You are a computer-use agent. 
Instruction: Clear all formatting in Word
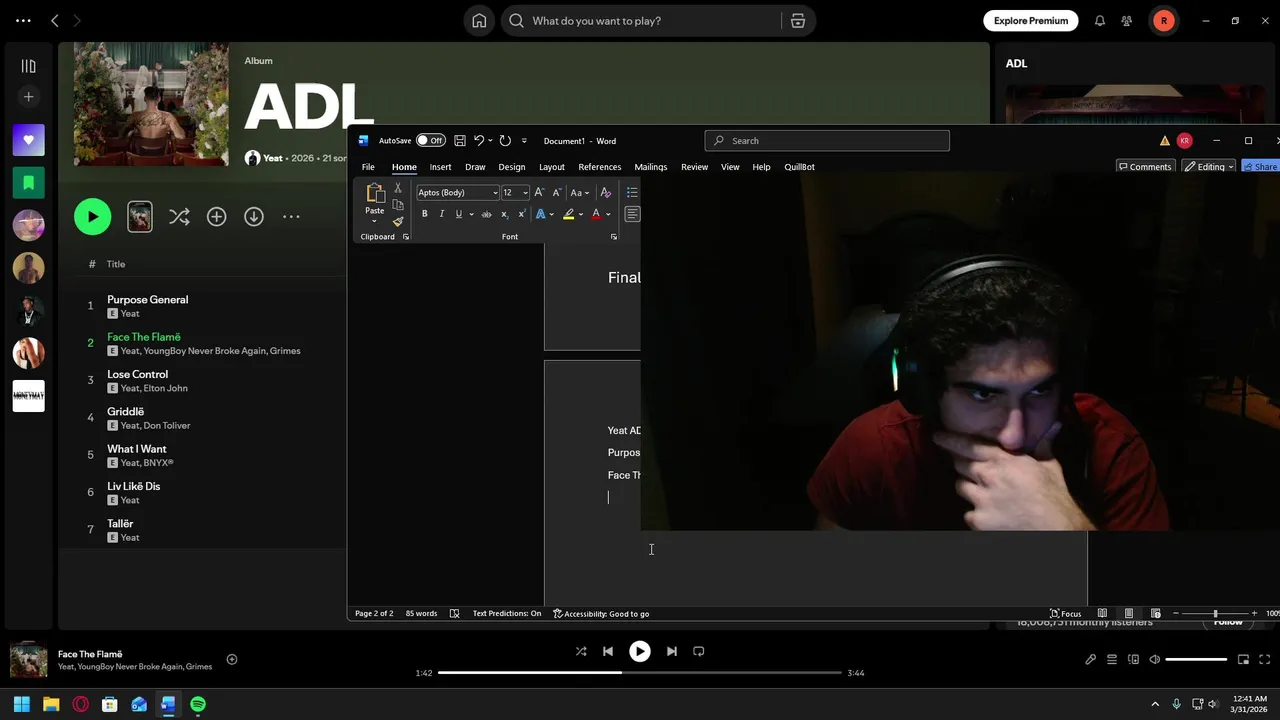tap(606, 192)
